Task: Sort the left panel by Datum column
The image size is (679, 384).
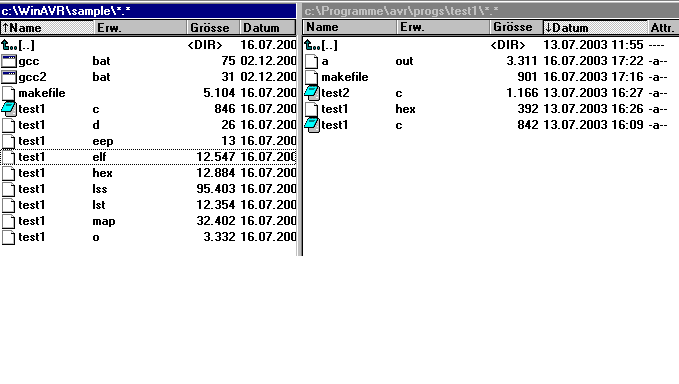Action: pyautogui.click(x=268, y=28)
